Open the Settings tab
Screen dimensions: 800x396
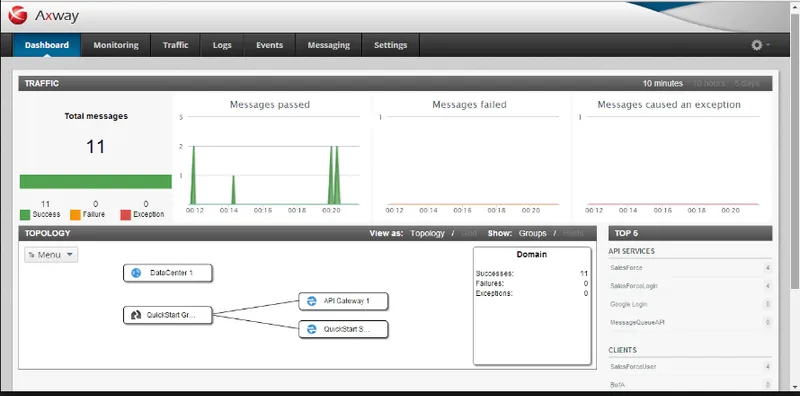pos(390,45)
